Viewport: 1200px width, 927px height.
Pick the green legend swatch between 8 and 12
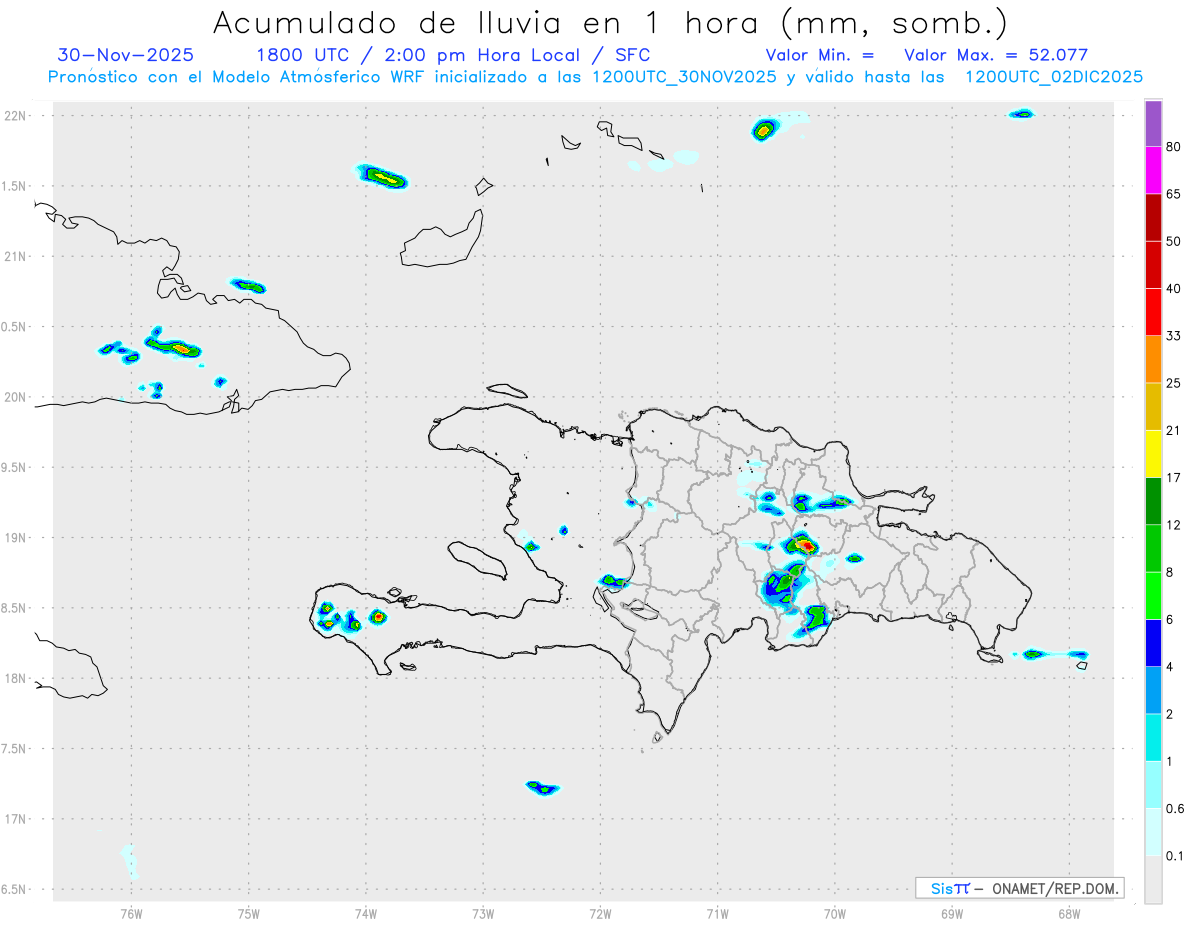(x=1153, y=547)
